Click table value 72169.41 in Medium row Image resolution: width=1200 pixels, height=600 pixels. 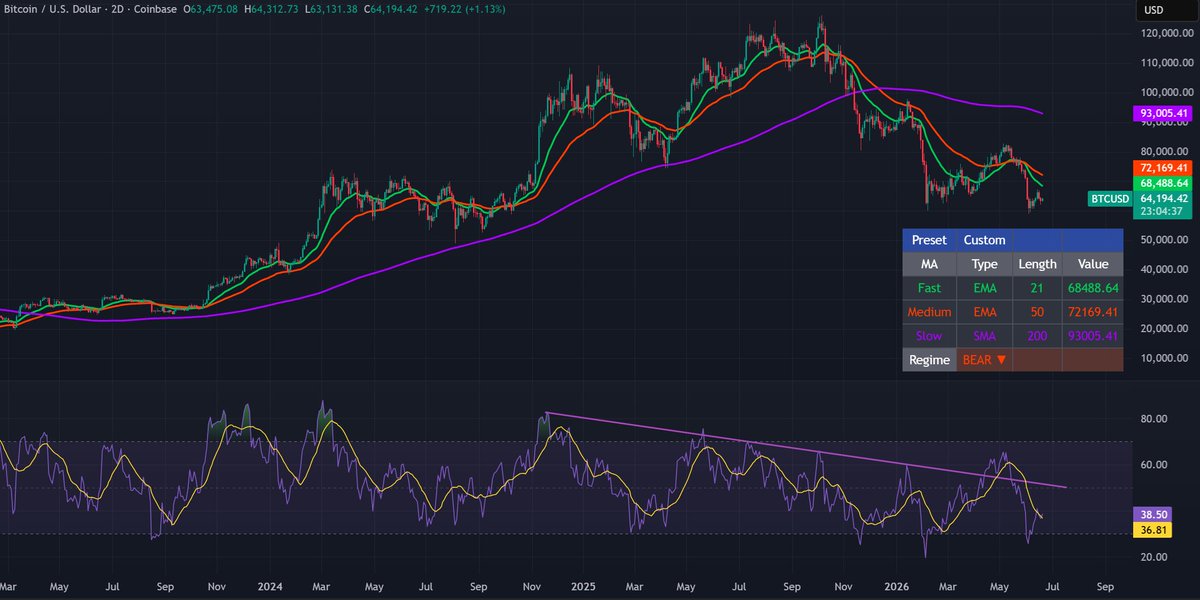click(1092, 312)
